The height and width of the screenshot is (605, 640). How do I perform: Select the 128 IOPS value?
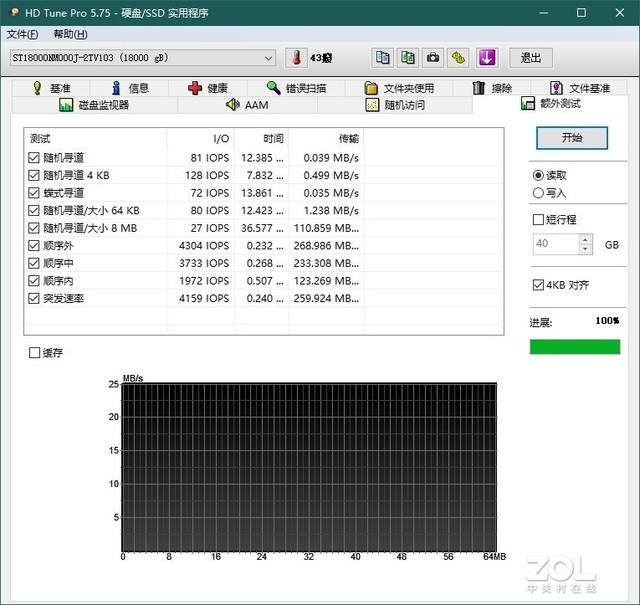(207, 175)
